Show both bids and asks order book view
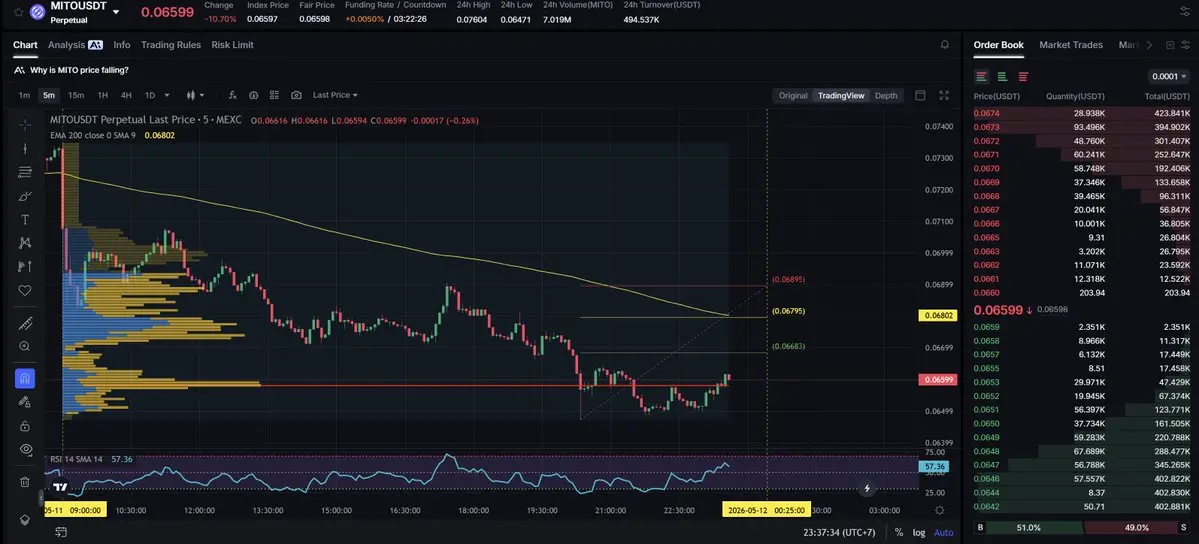Screen dimensions: 1199x544 981,77
